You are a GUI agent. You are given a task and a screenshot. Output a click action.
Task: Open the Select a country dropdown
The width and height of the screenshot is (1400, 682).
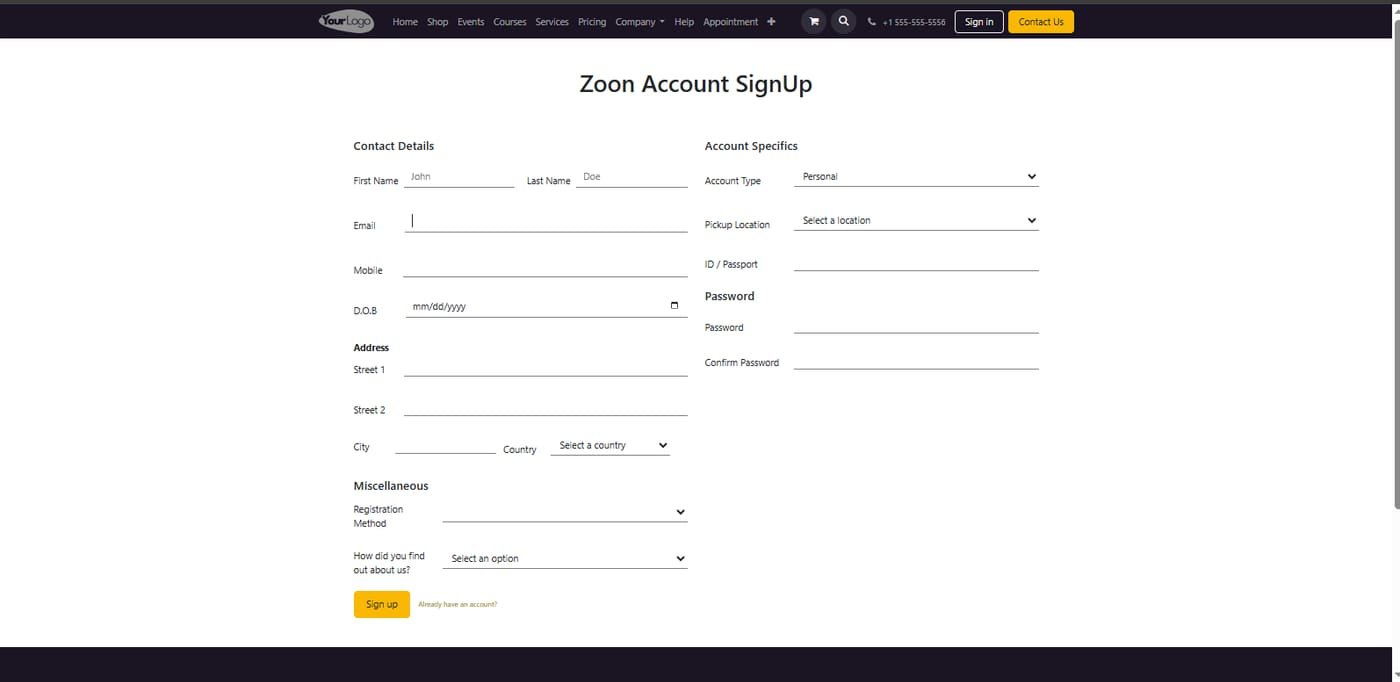pos(610,446)
